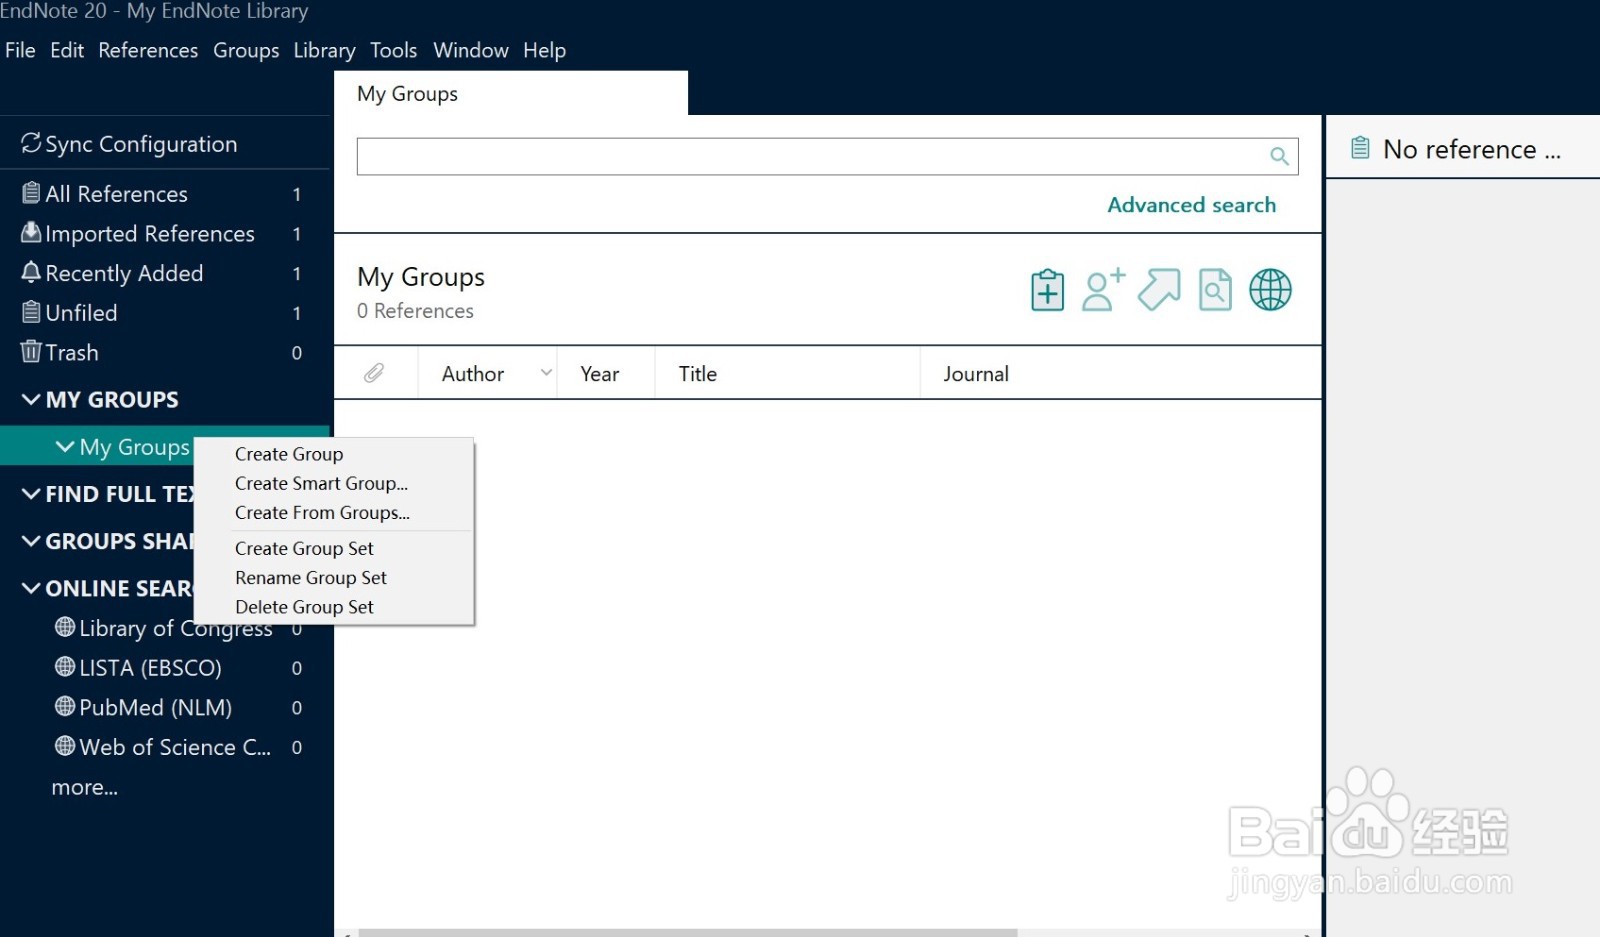Open the Window menu

[471, 50]
